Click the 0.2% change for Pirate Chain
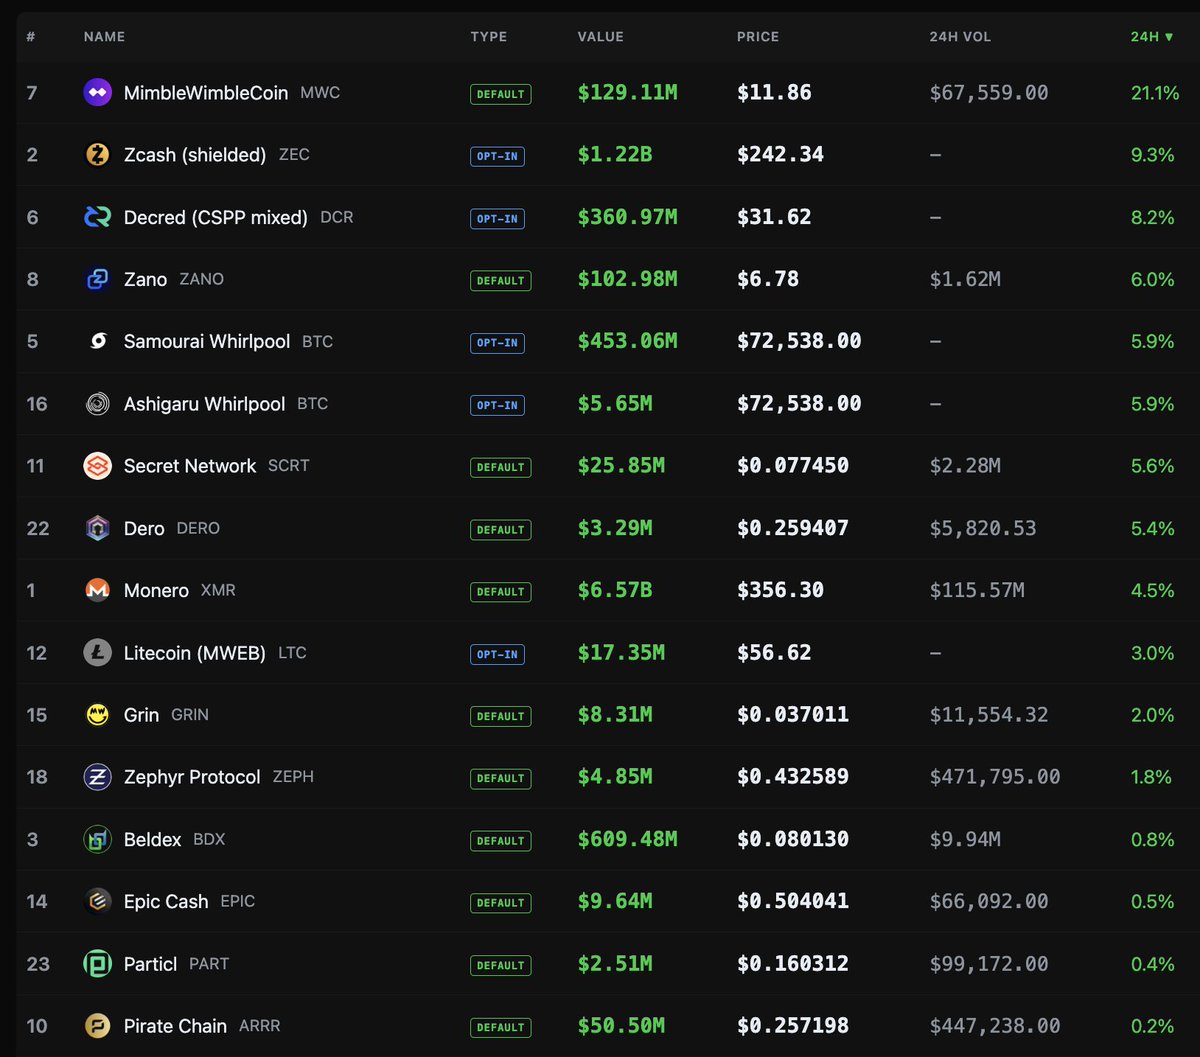Image resolution: width=1200 pixels, height=1057 pixels. coord(1152,1026)
